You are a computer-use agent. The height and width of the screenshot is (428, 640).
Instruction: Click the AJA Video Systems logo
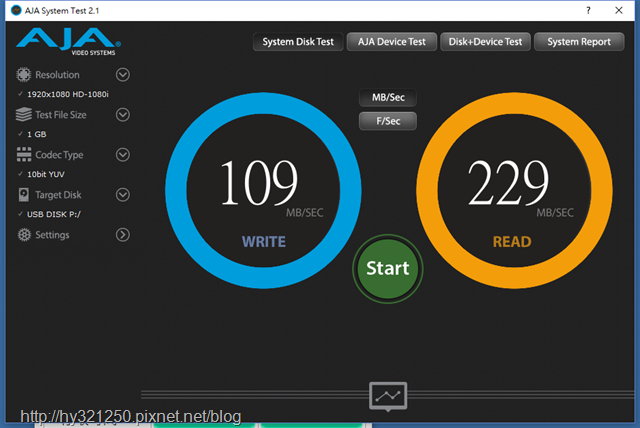69,41
